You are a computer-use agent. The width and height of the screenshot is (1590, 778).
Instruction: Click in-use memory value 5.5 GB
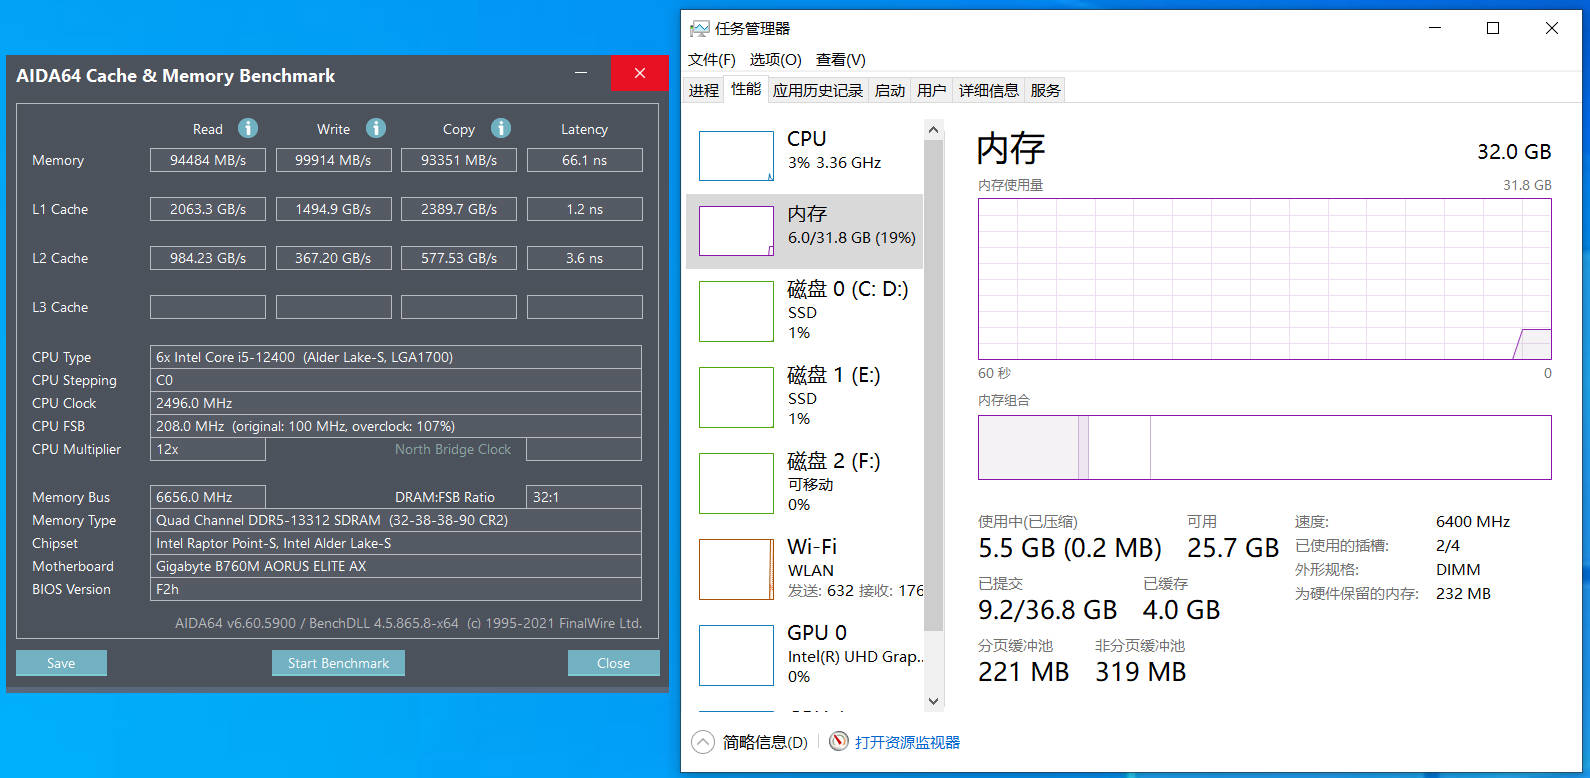[1070, 548]
